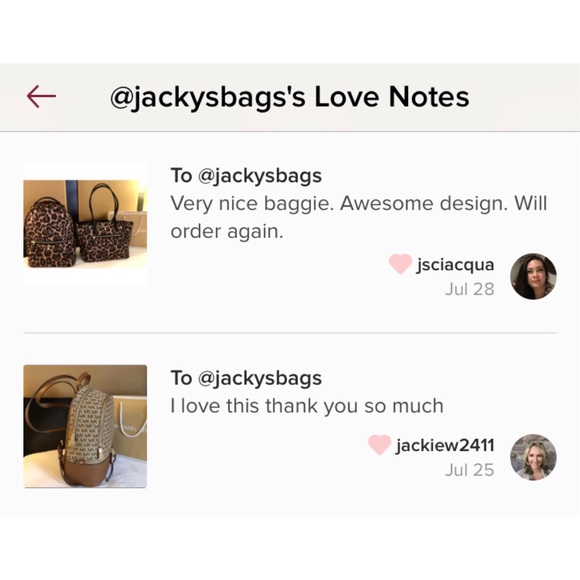Open the jsciacqua username link
The height and width of the screenshot is (580, 580).
tap(455, 265)
